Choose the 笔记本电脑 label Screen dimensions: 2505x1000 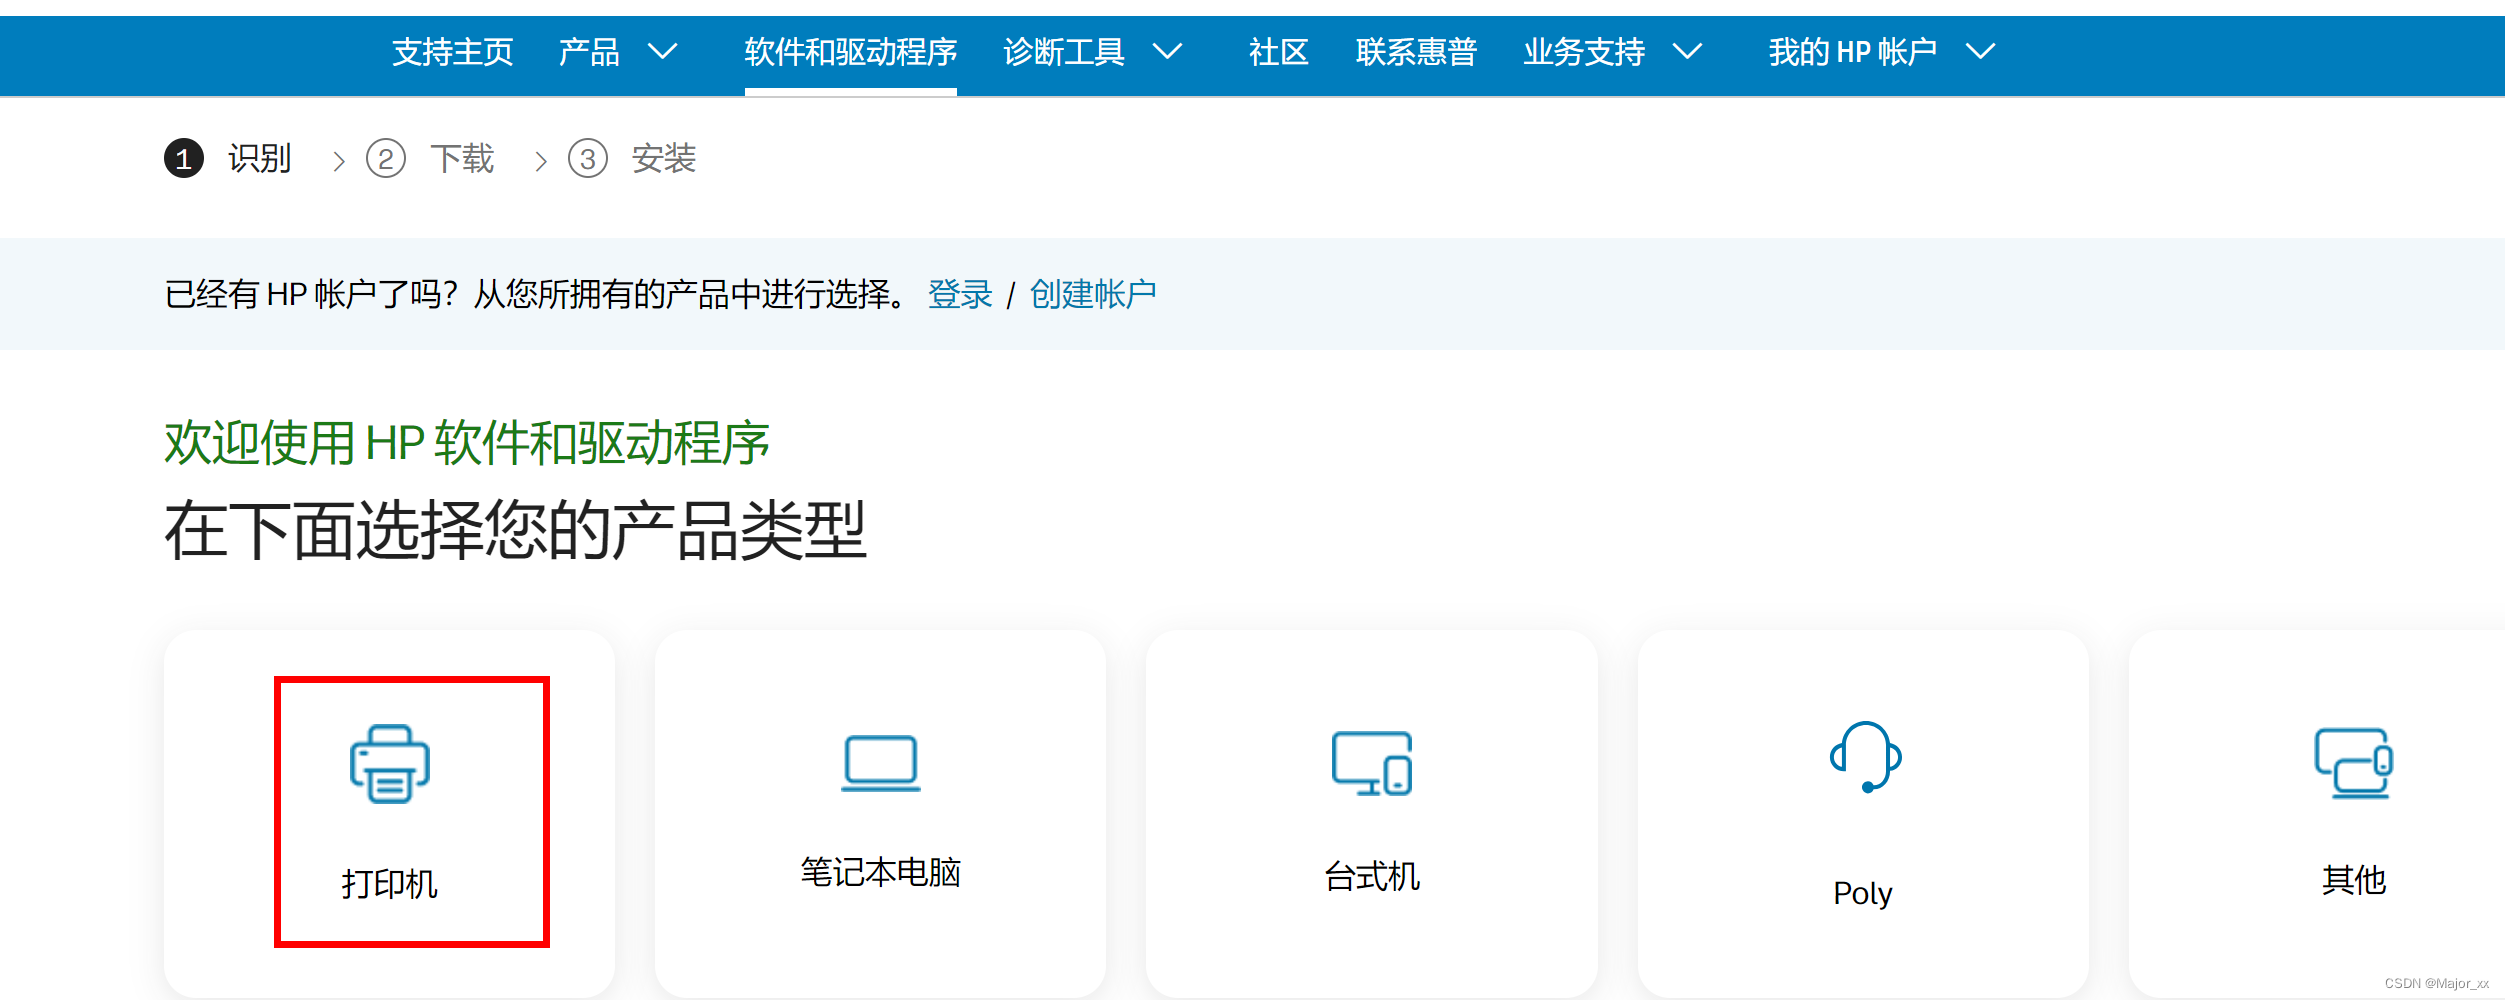(x=881, y=873)
